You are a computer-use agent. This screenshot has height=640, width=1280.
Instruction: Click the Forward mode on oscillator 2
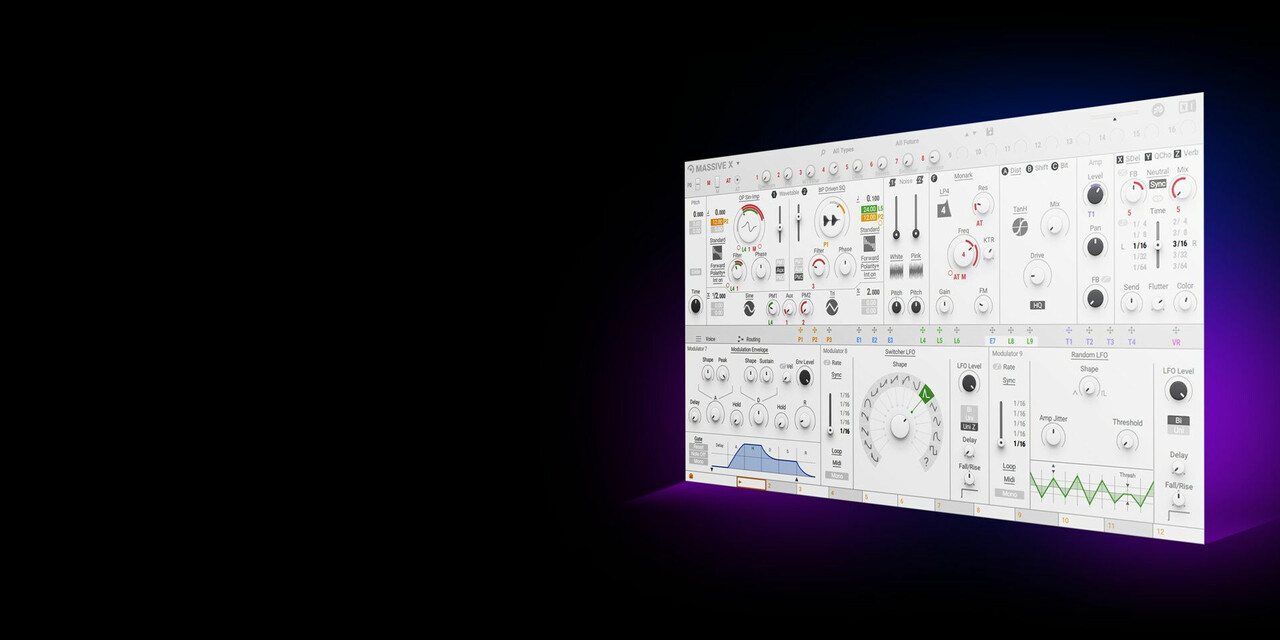point(870,258)
